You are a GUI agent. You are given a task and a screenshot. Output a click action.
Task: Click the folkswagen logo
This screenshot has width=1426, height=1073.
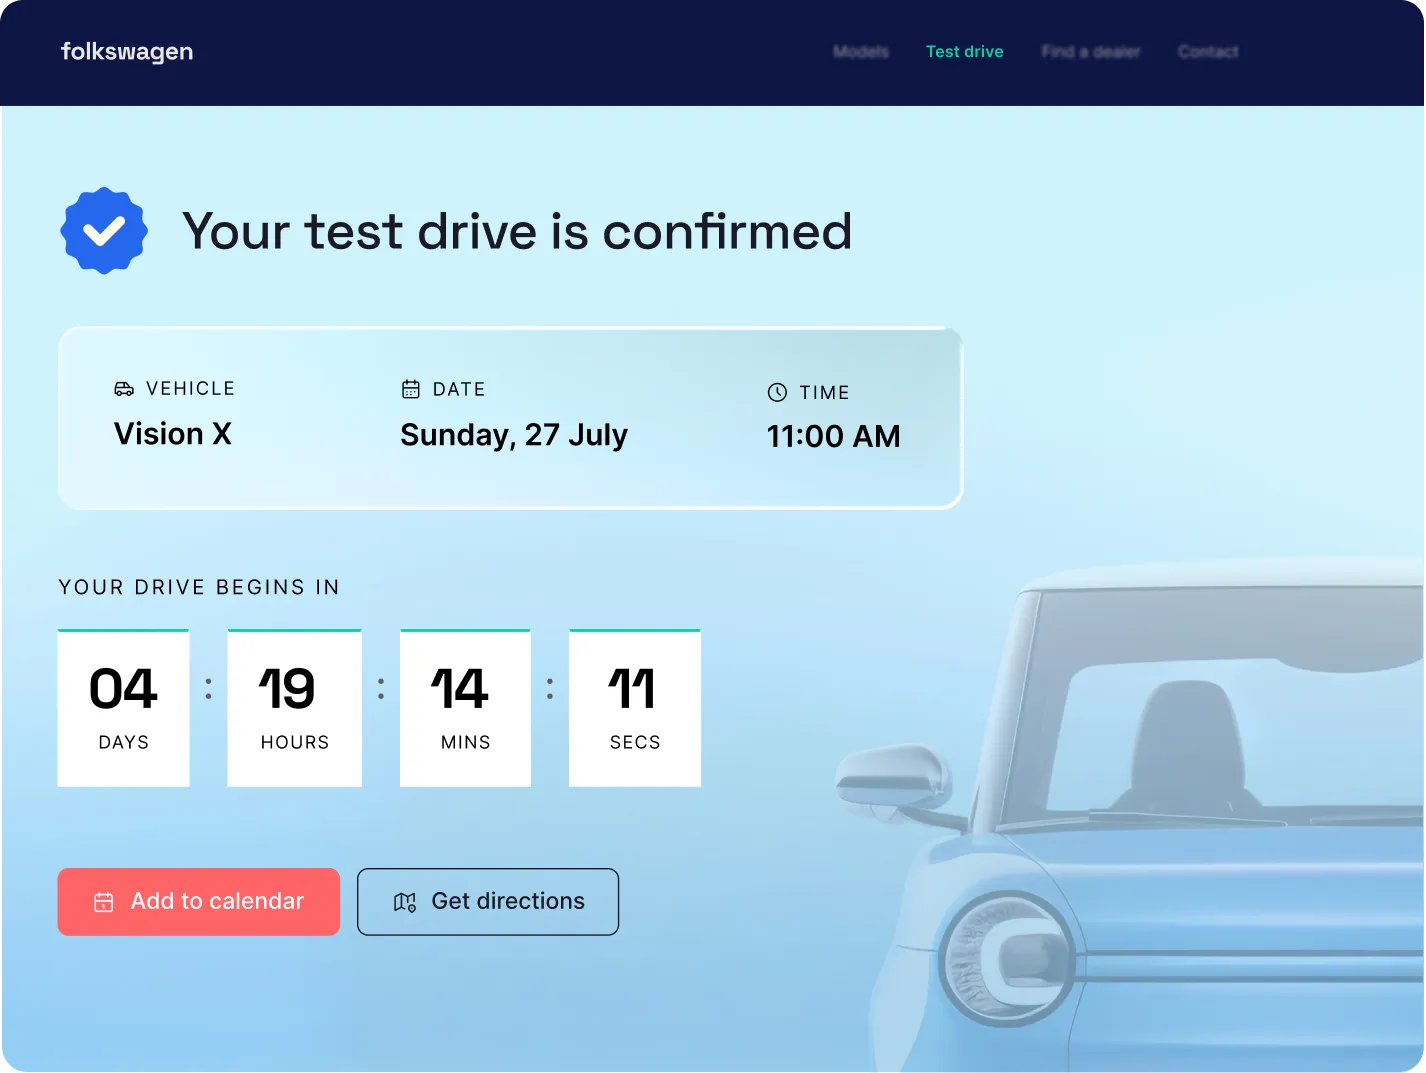(127, 52)
